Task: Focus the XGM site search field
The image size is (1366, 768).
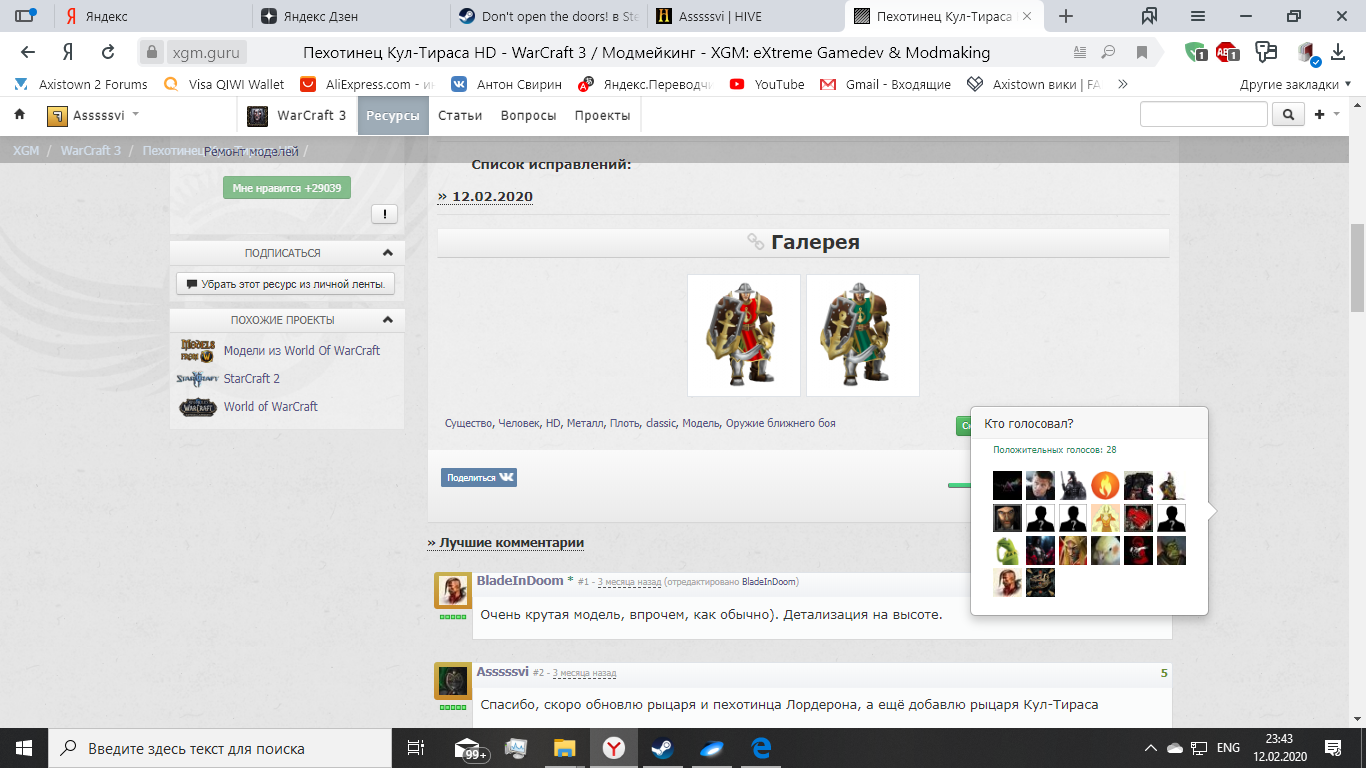Action: click(x=1204, y=115)
